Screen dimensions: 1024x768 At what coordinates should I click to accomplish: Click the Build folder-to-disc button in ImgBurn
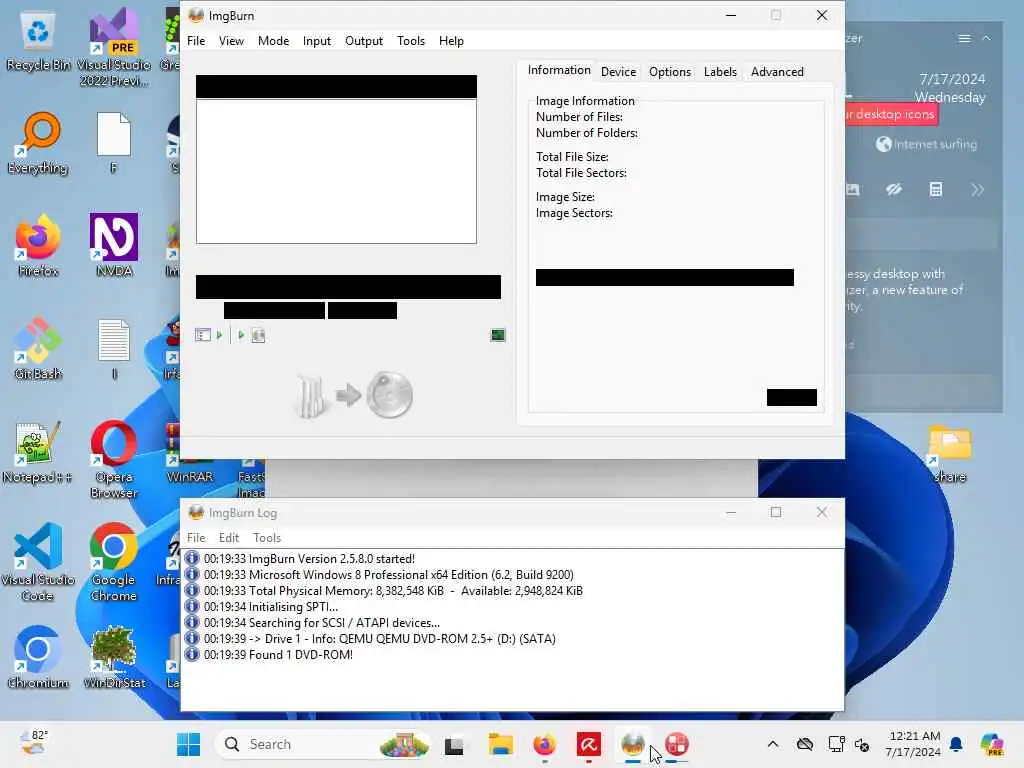click(355, 394)
